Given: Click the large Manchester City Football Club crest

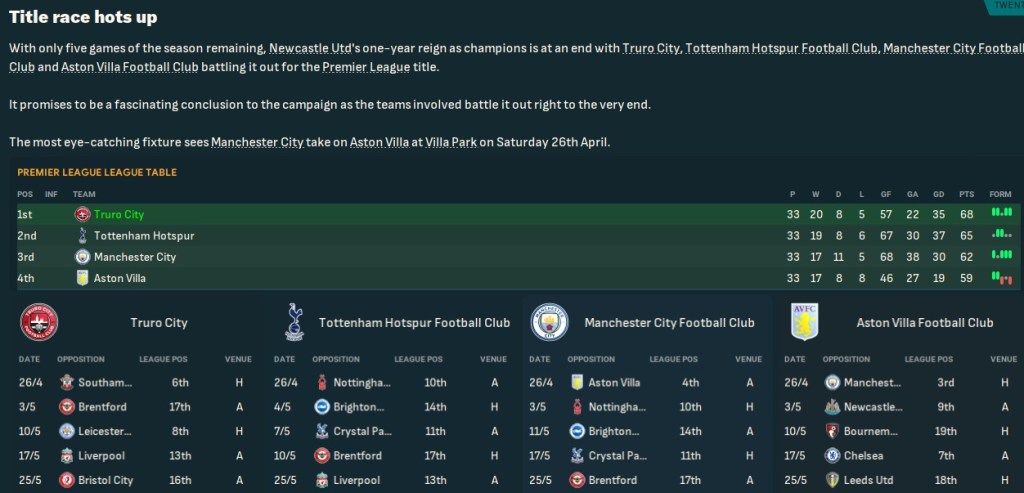Looking at the screenshot, I should point(549,322).
